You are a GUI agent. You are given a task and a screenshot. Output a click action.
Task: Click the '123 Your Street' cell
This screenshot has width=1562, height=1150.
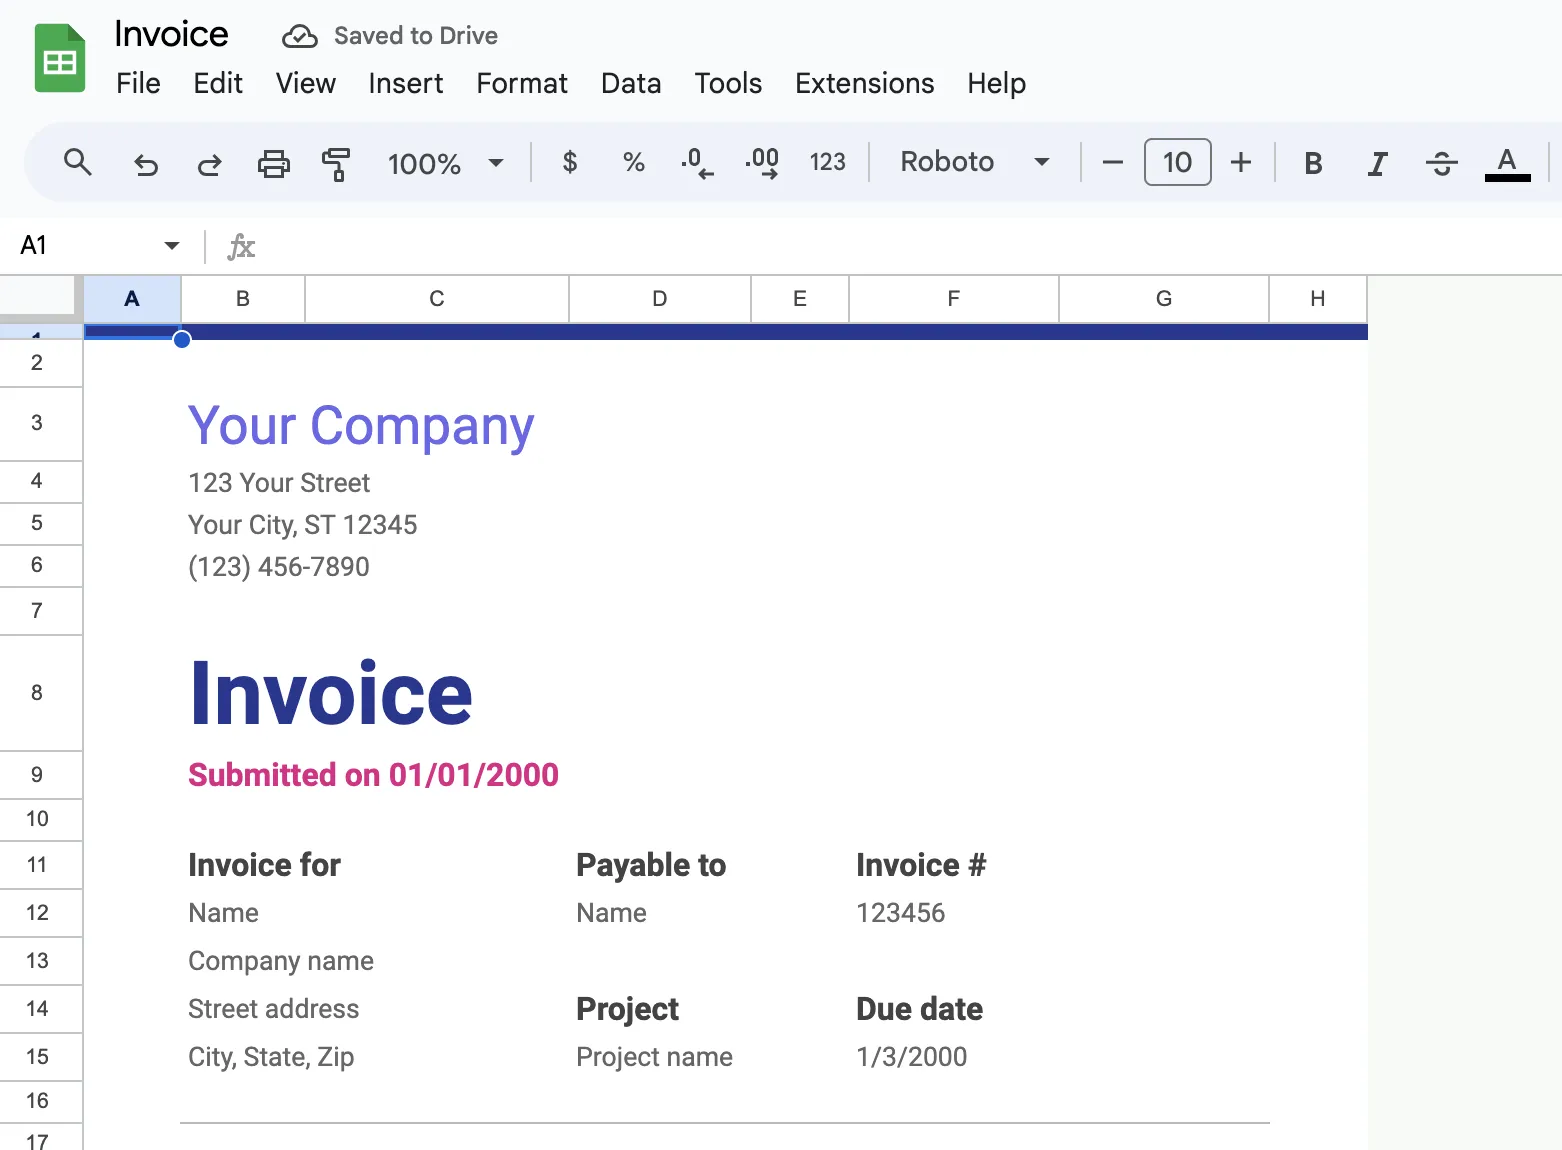[279, 483]
